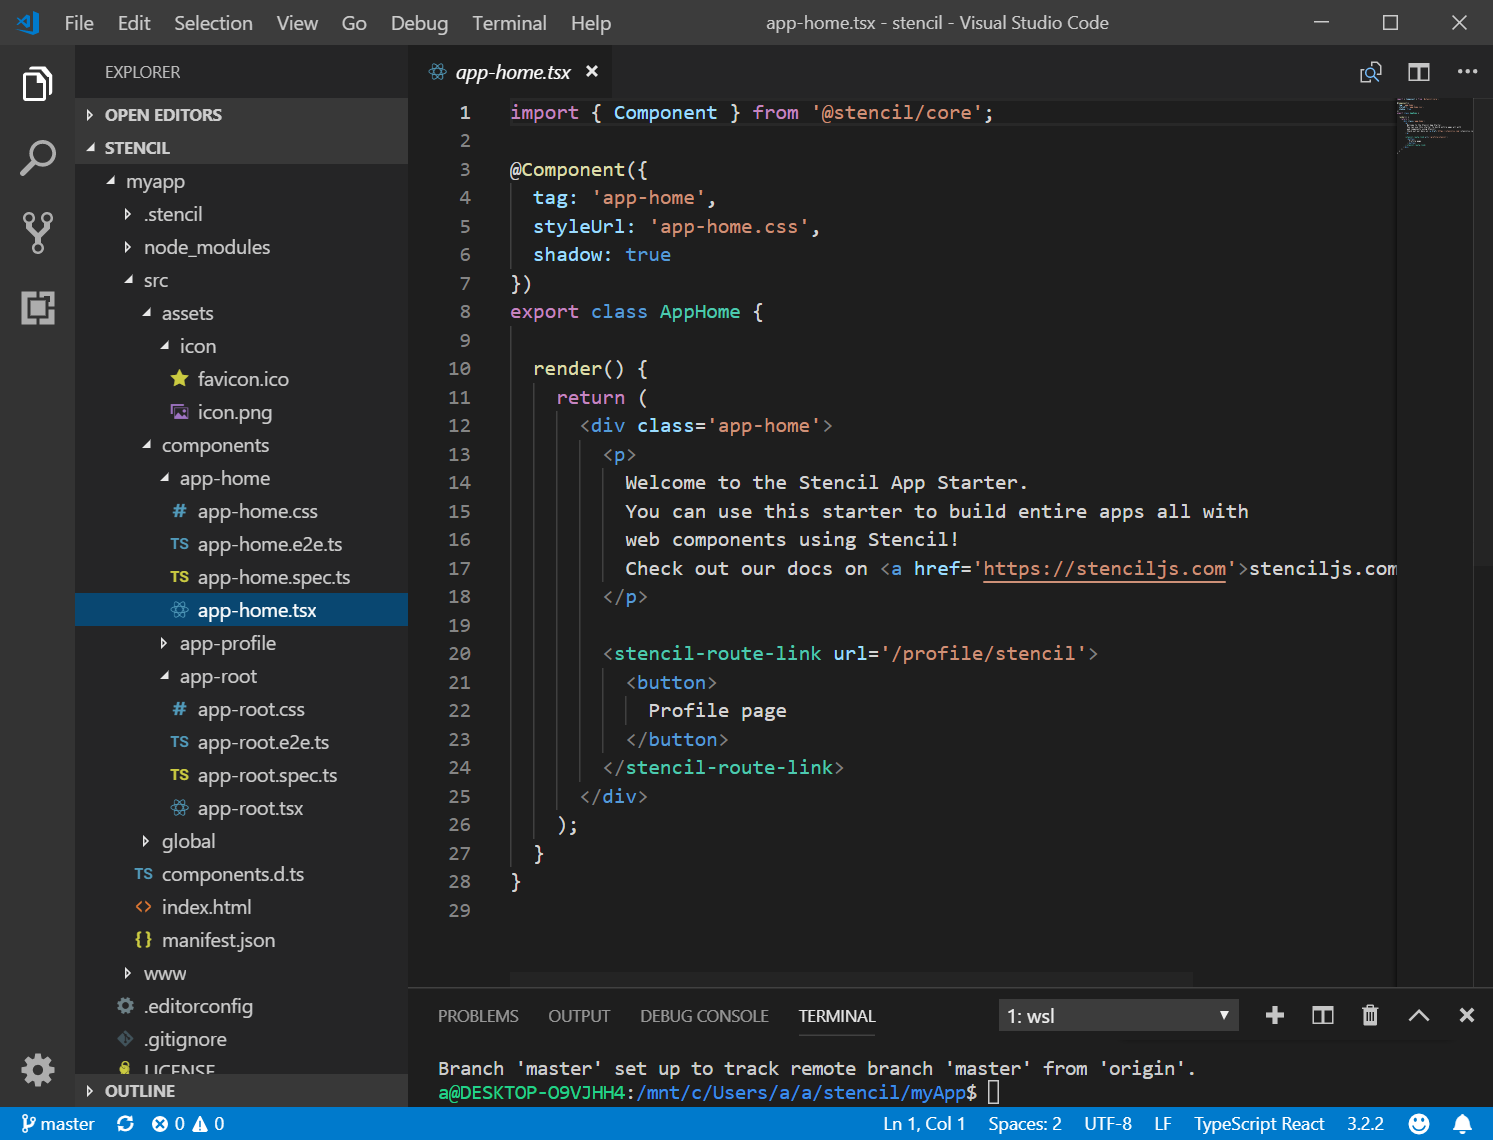Click the master branch indicator
The height and width of the screenshot is (1140, 1493).
click(58, 1124)
